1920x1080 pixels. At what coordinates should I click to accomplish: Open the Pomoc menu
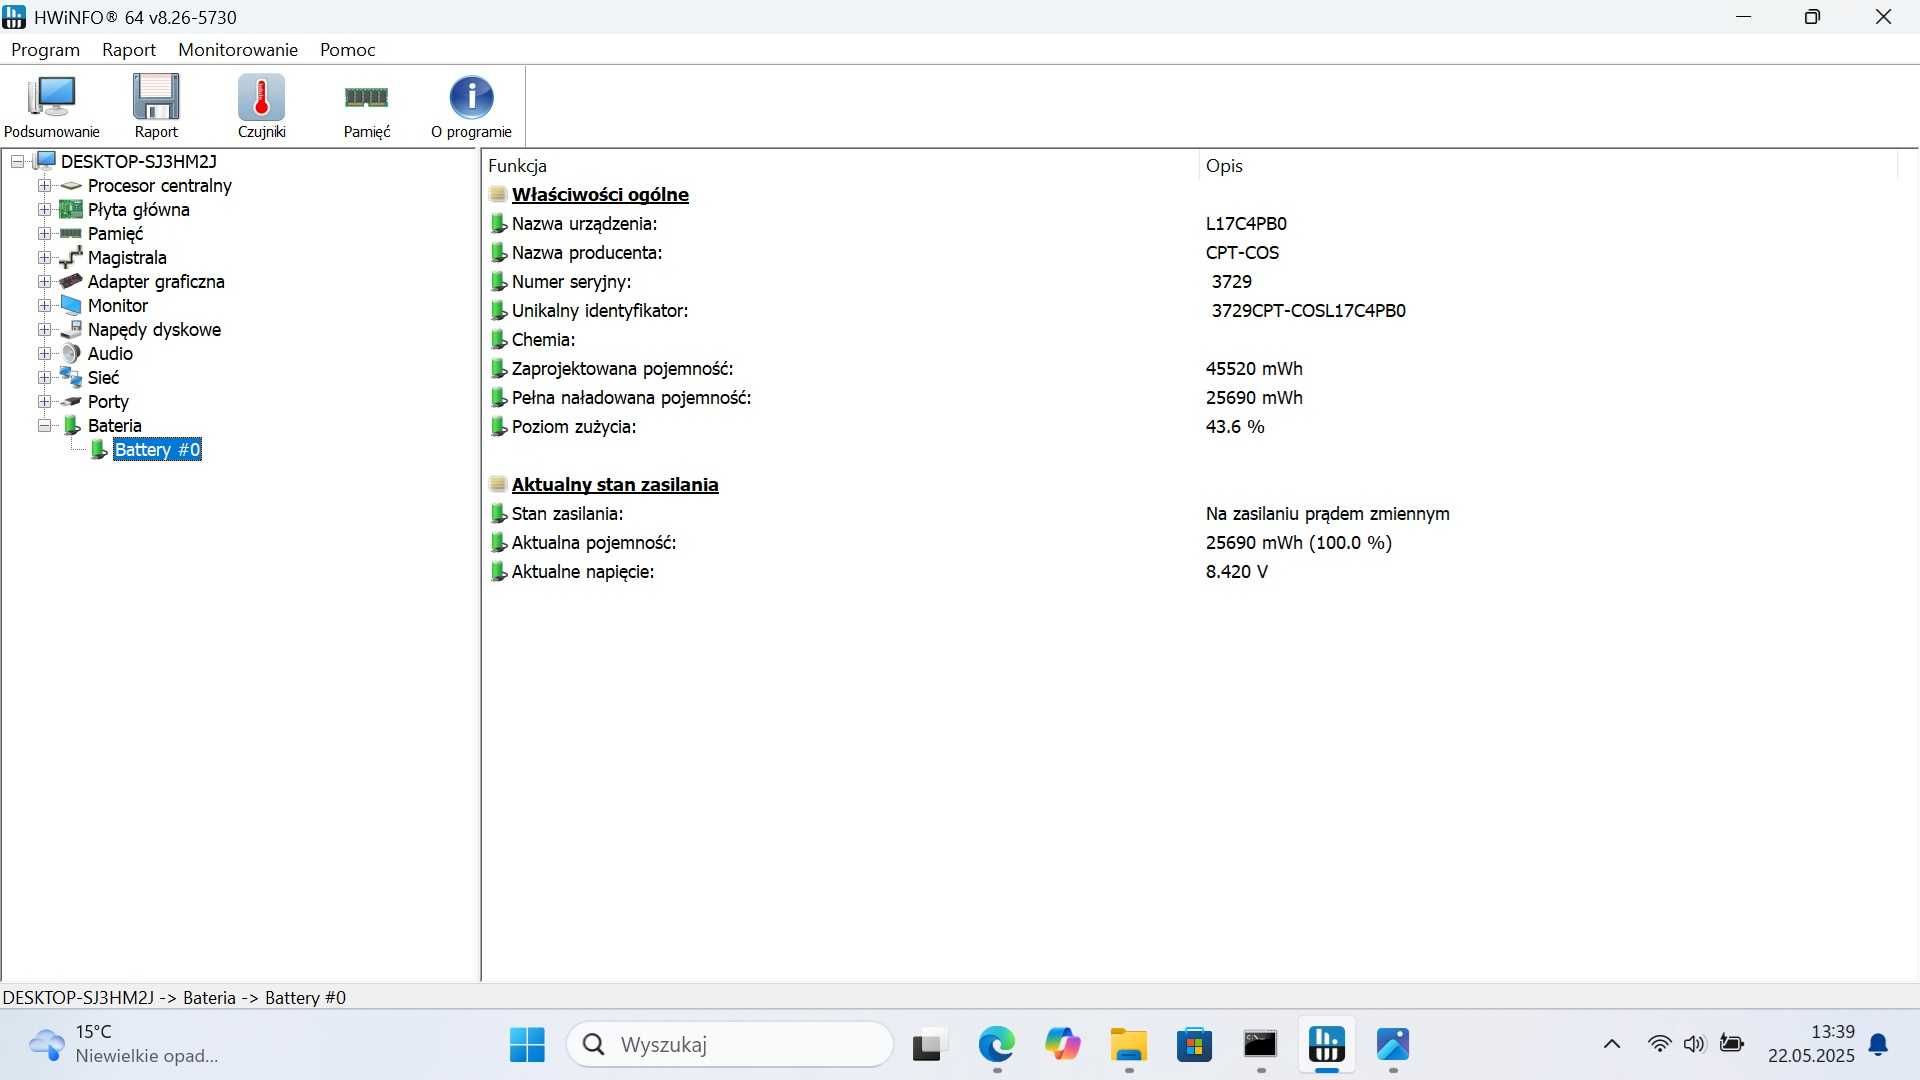348,50
